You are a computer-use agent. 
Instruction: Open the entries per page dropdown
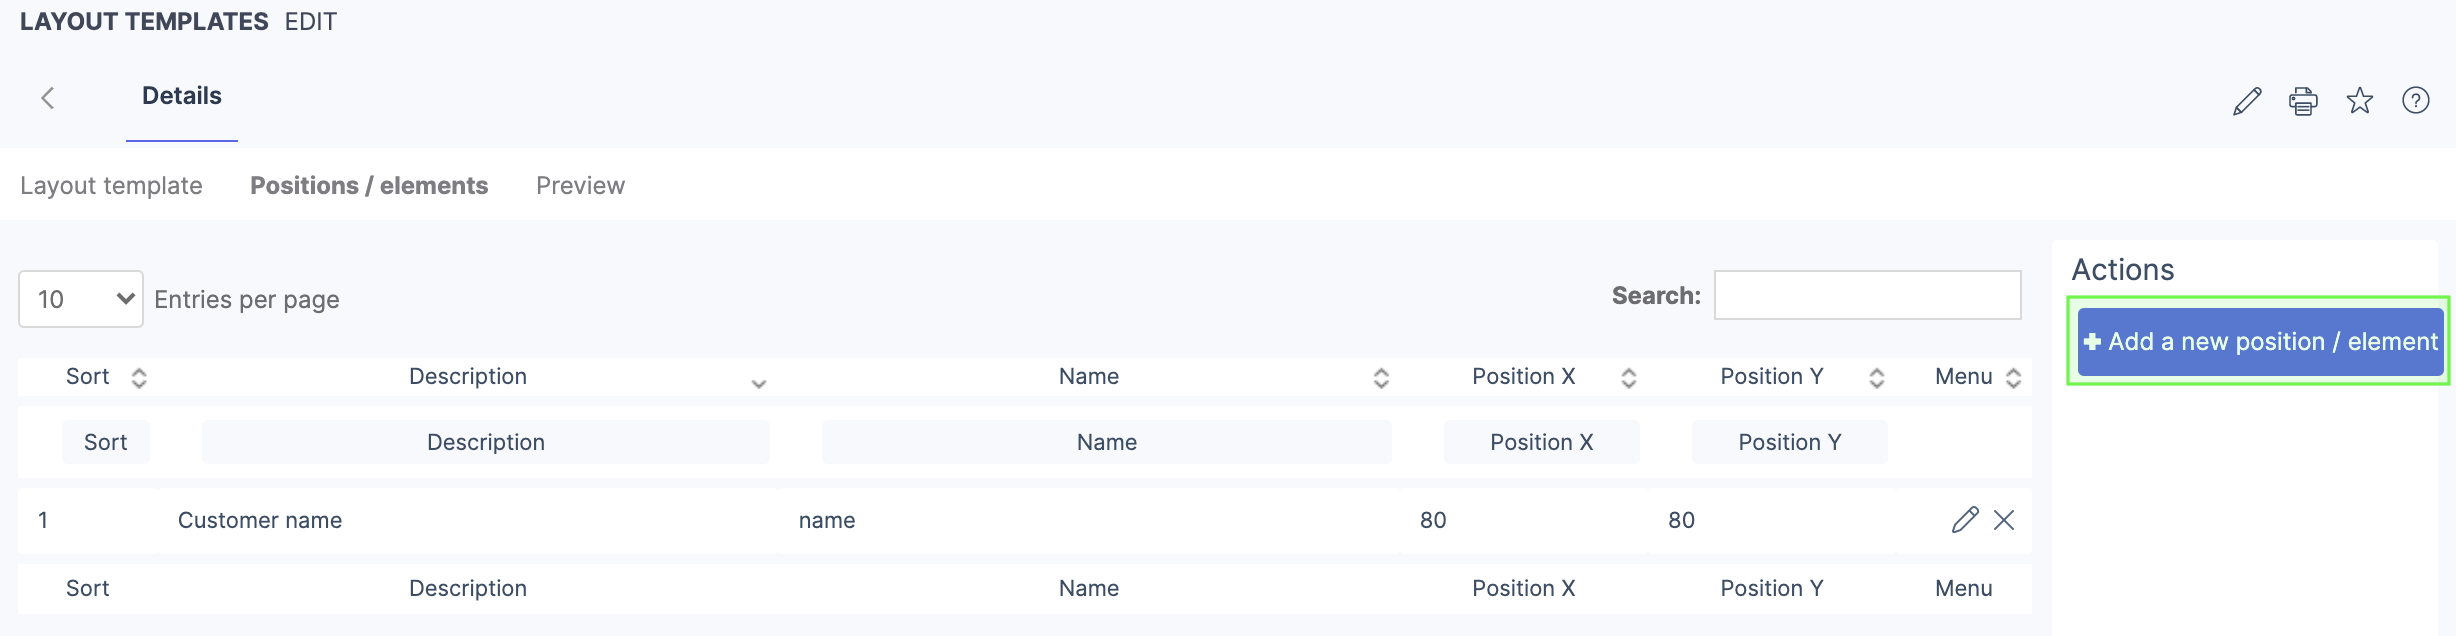(x=81, y=299)
